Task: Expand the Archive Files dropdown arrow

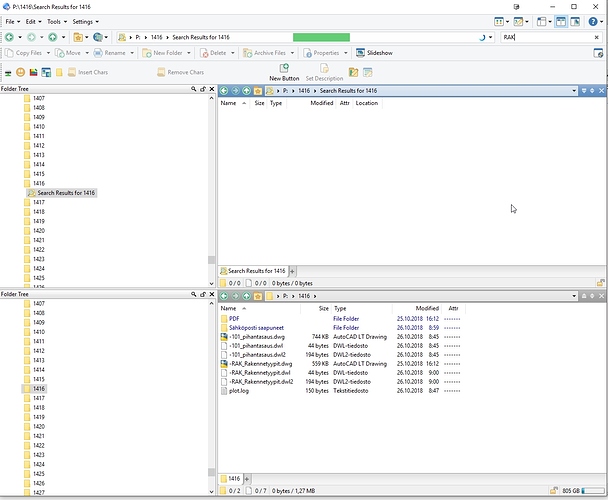Action: 292,53
